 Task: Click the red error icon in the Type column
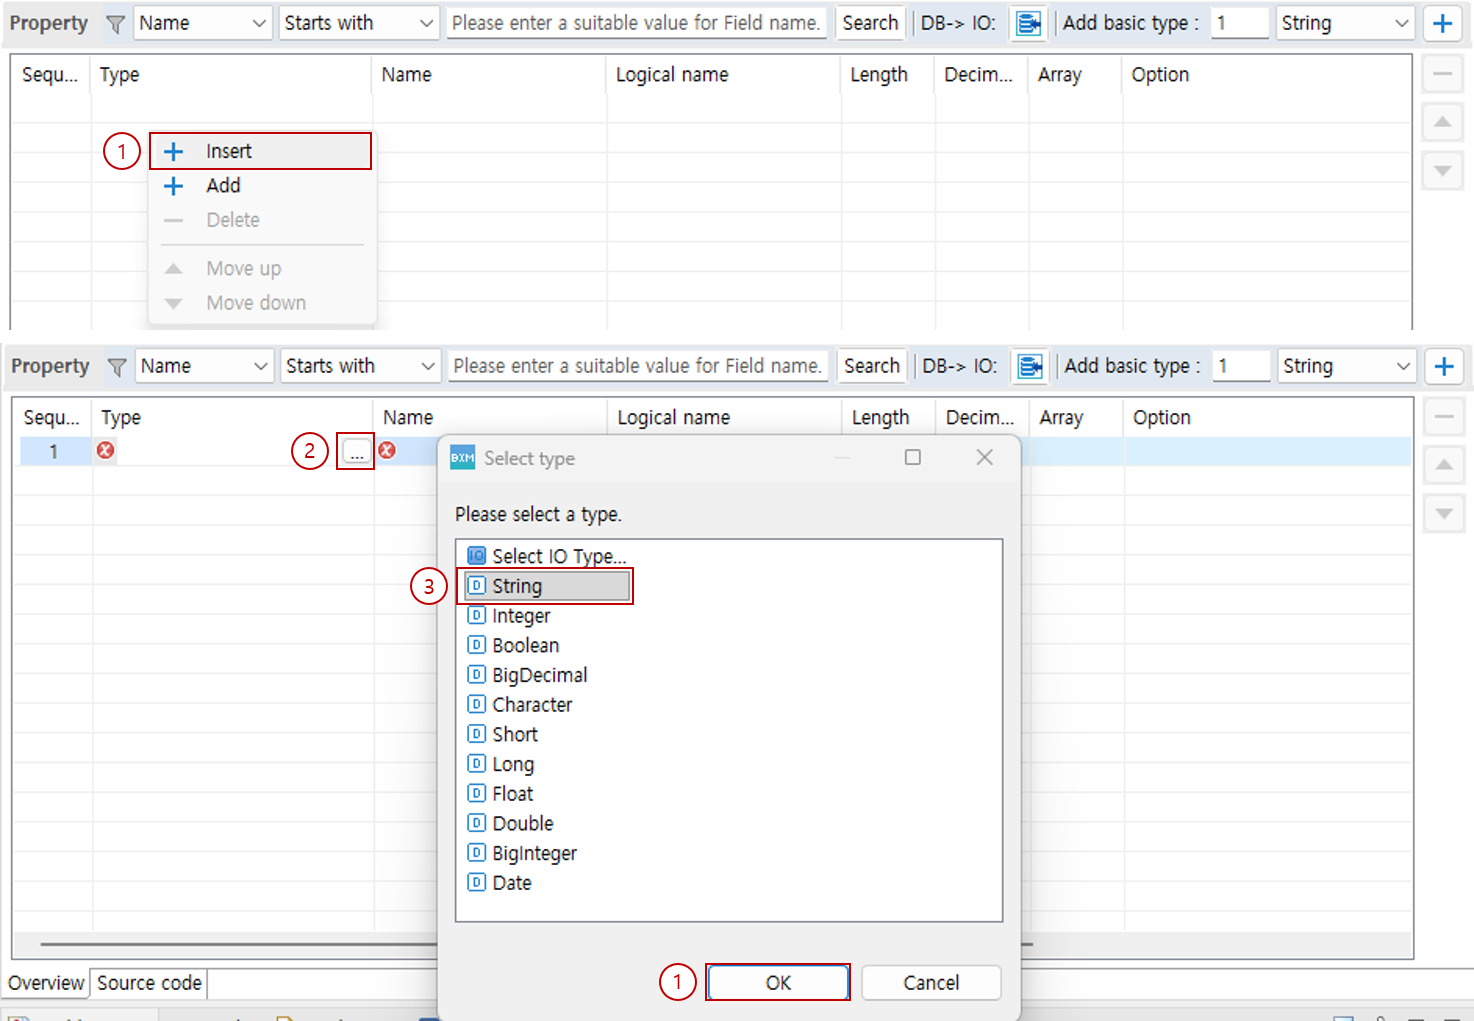(105, 451)
